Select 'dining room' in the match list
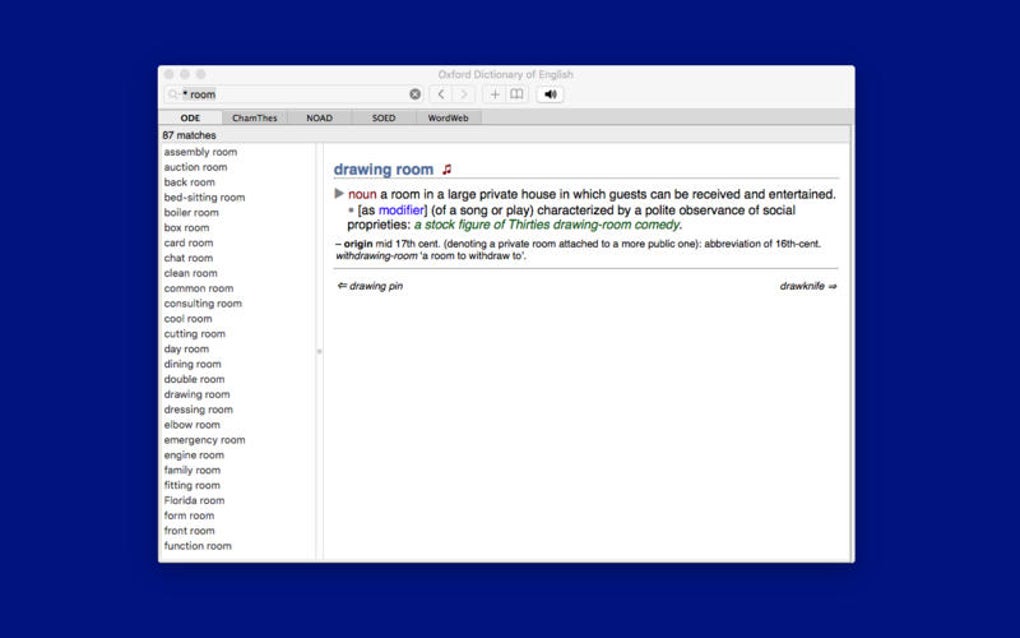 coord(193,364)
